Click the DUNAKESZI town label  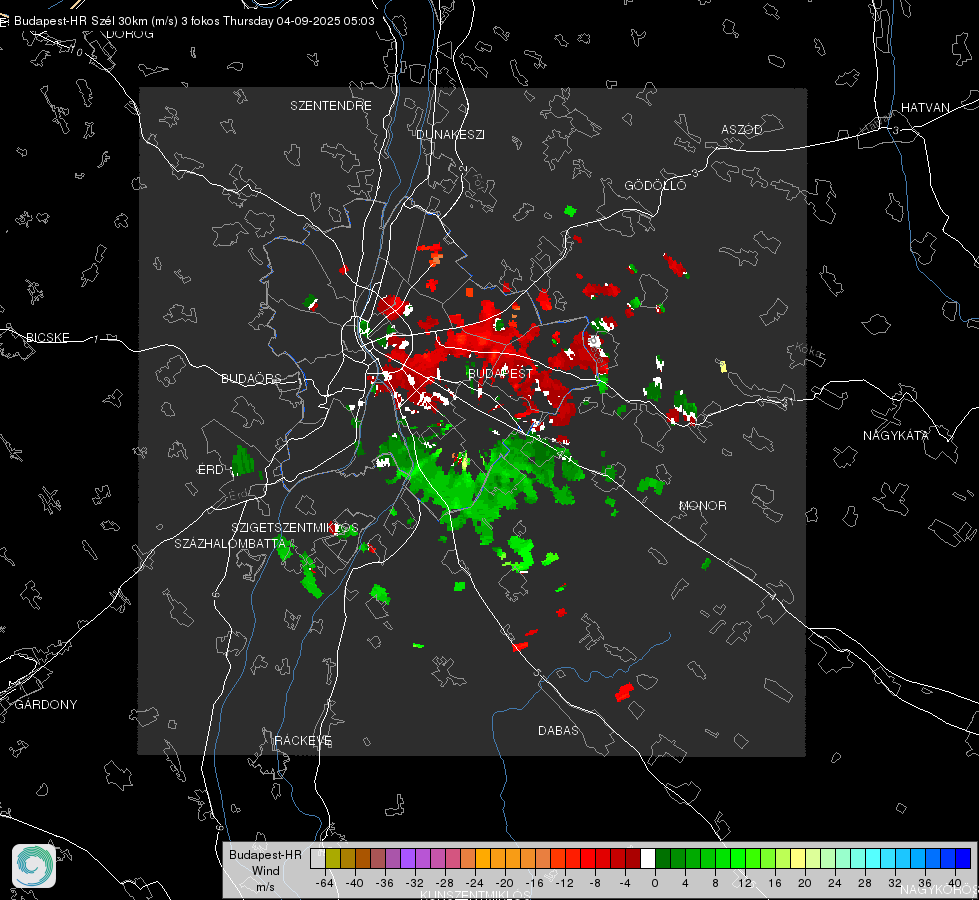450,135
